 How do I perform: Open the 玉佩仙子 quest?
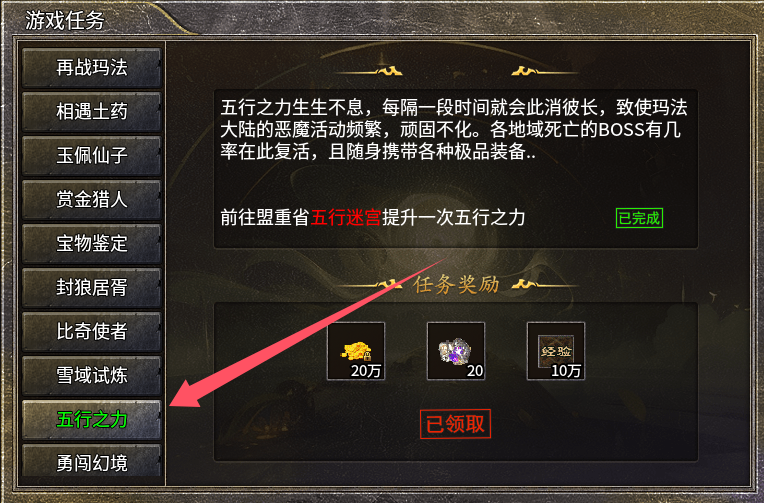click(x=92, y=155)
